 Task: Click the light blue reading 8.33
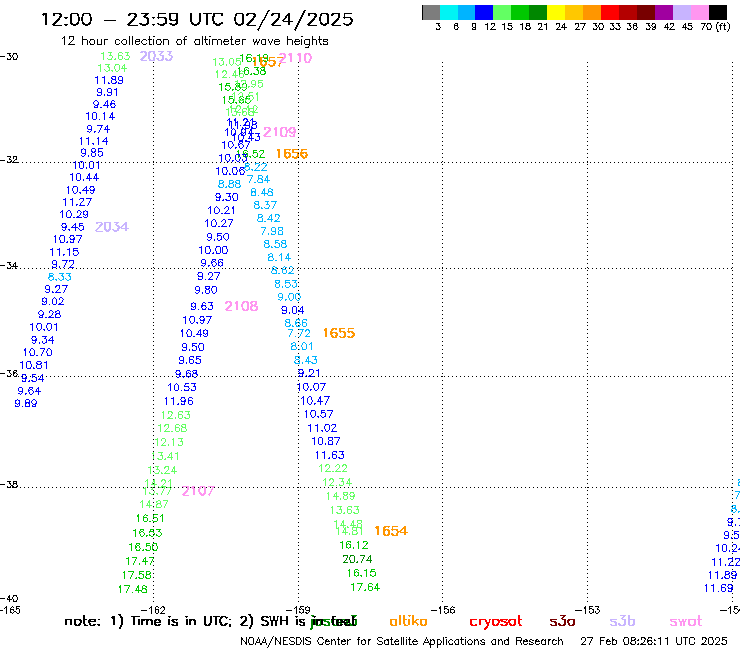tap(60, 277)
